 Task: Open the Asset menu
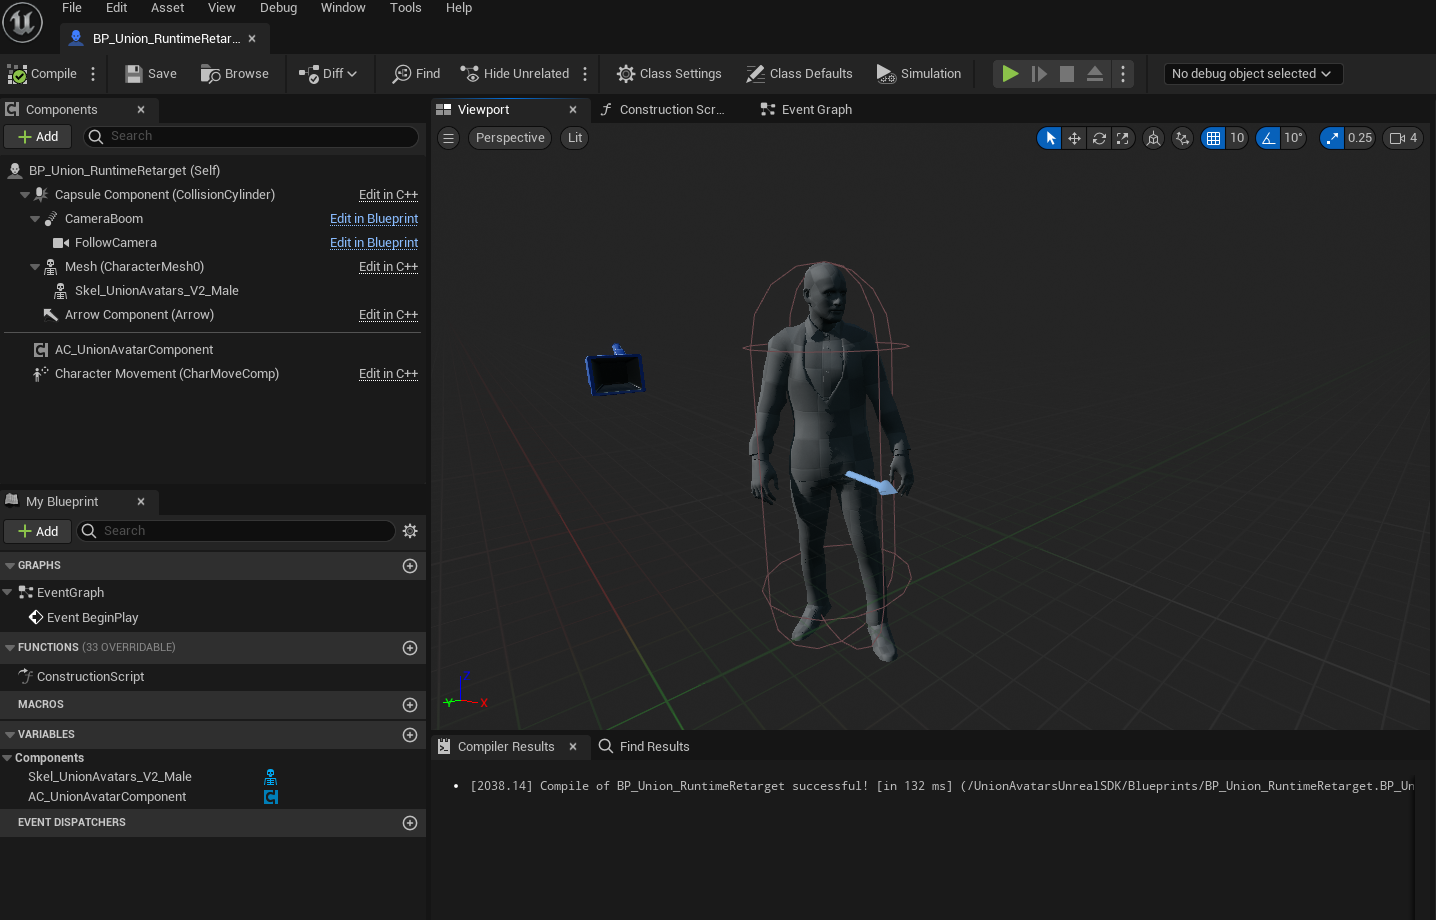tap(168, 8)
